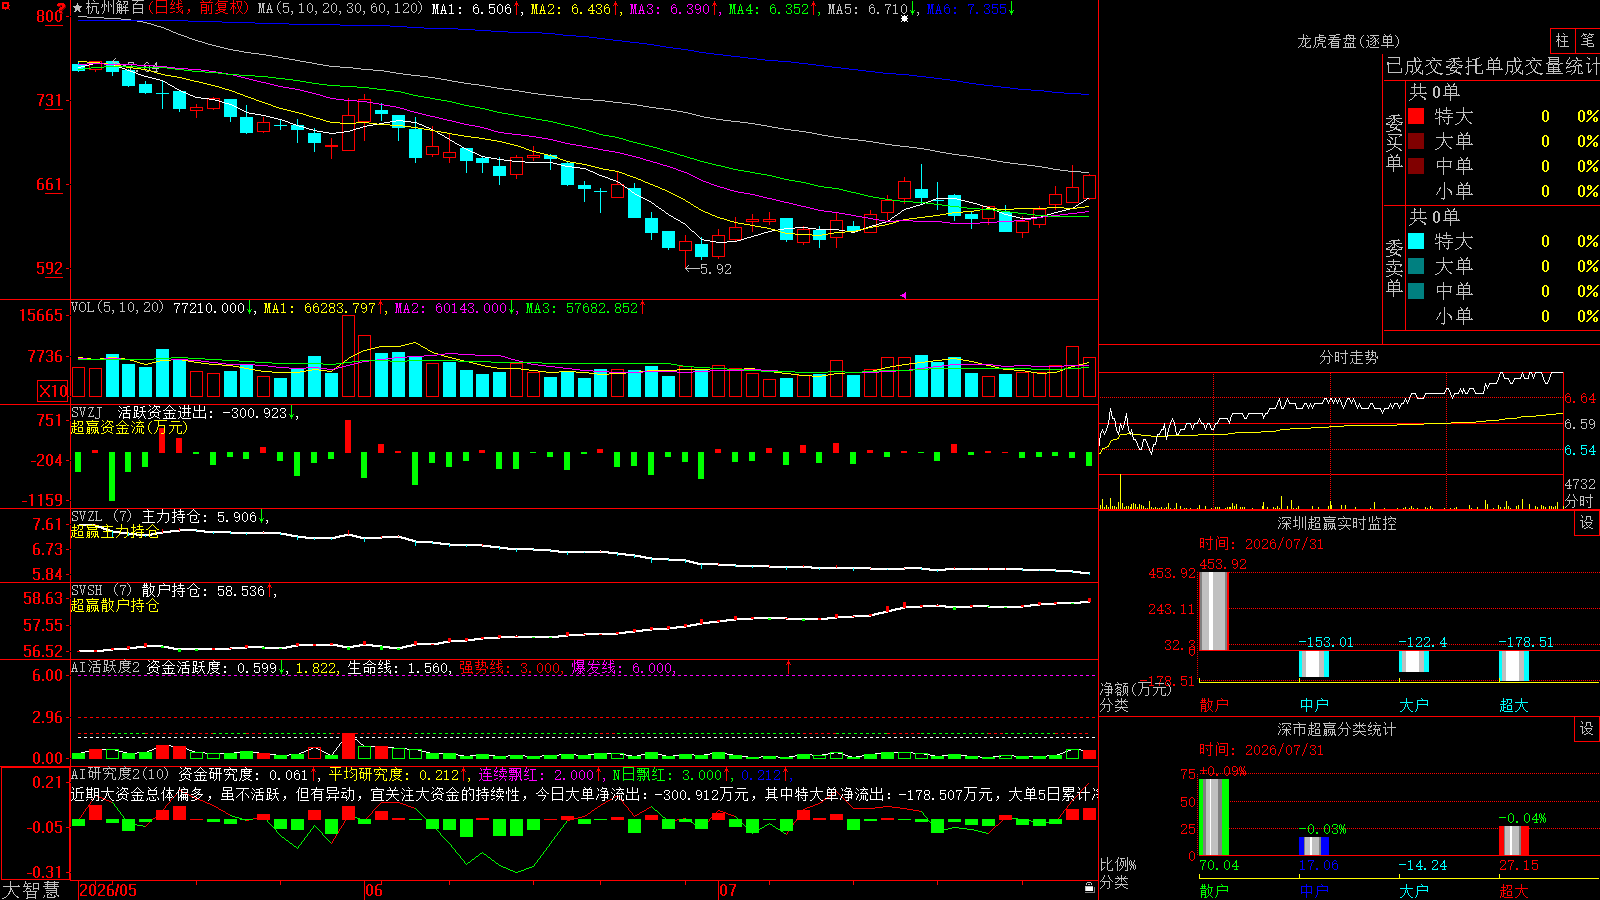Click the 近期大资金总体偏多 analysis text line

(x=584, y=794)
